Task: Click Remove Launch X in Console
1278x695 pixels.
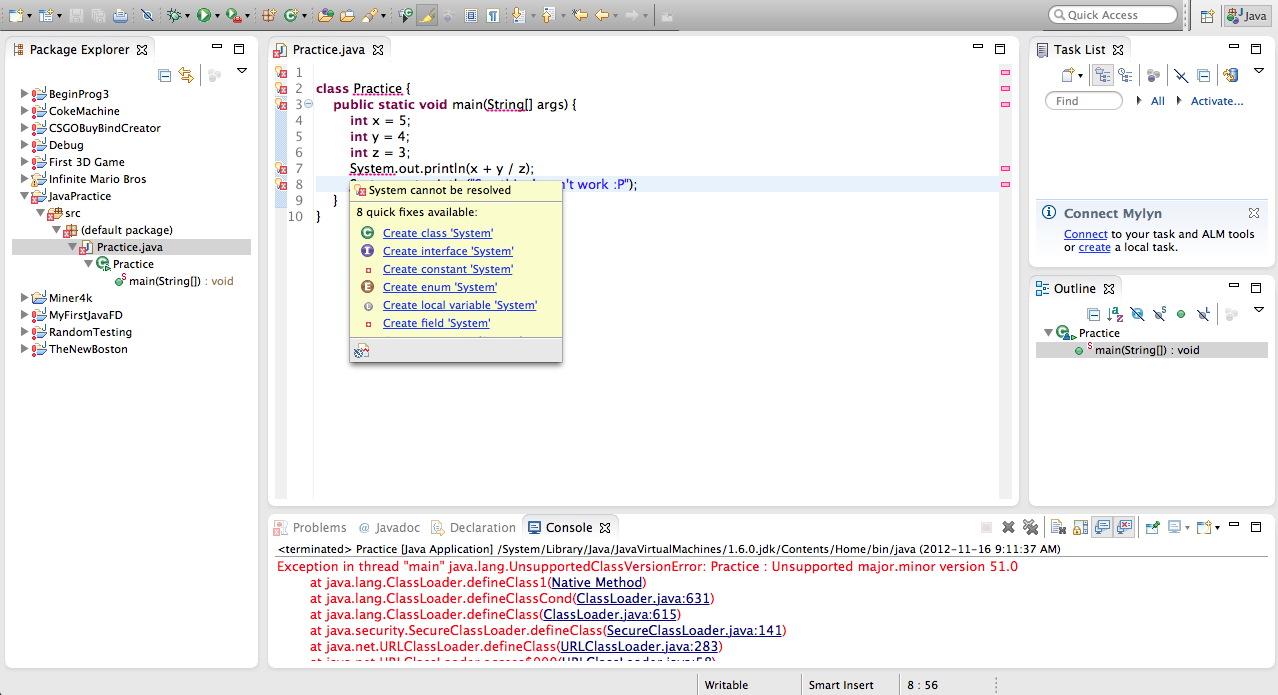Action: tap(1009, 527)
